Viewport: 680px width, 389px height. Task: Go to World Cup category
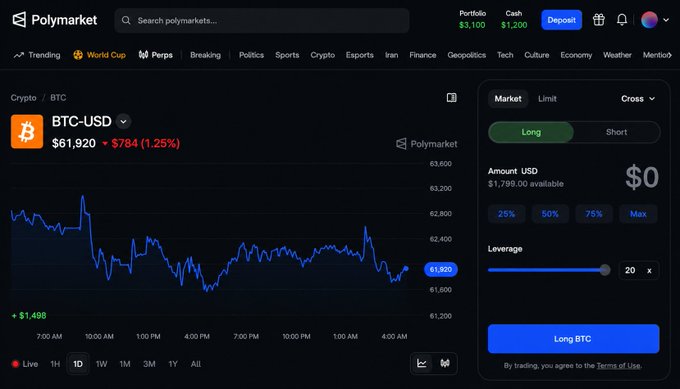tap(99, 55)
